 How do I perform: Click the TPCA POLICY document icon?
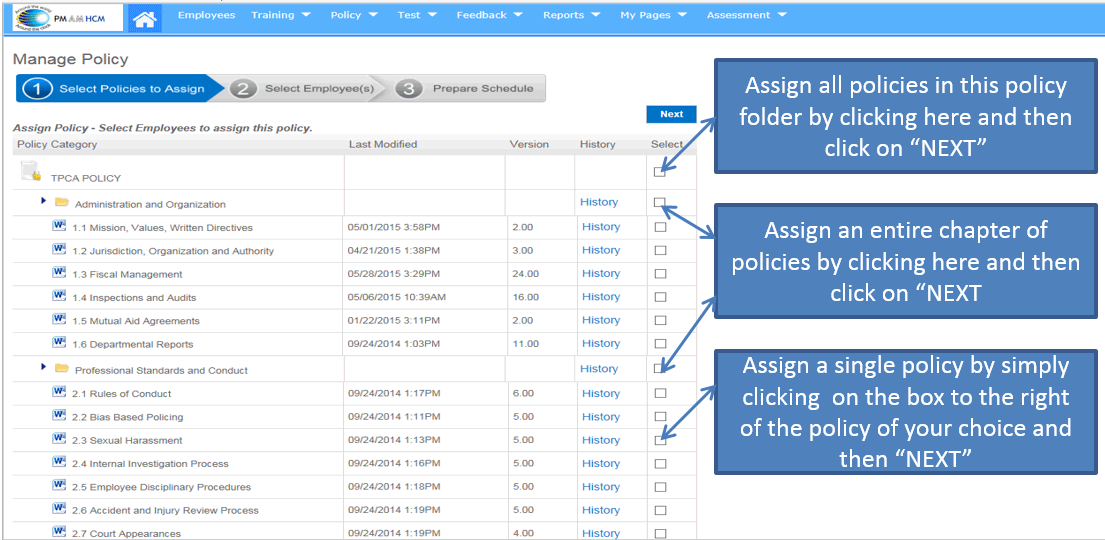coord(30,172)
